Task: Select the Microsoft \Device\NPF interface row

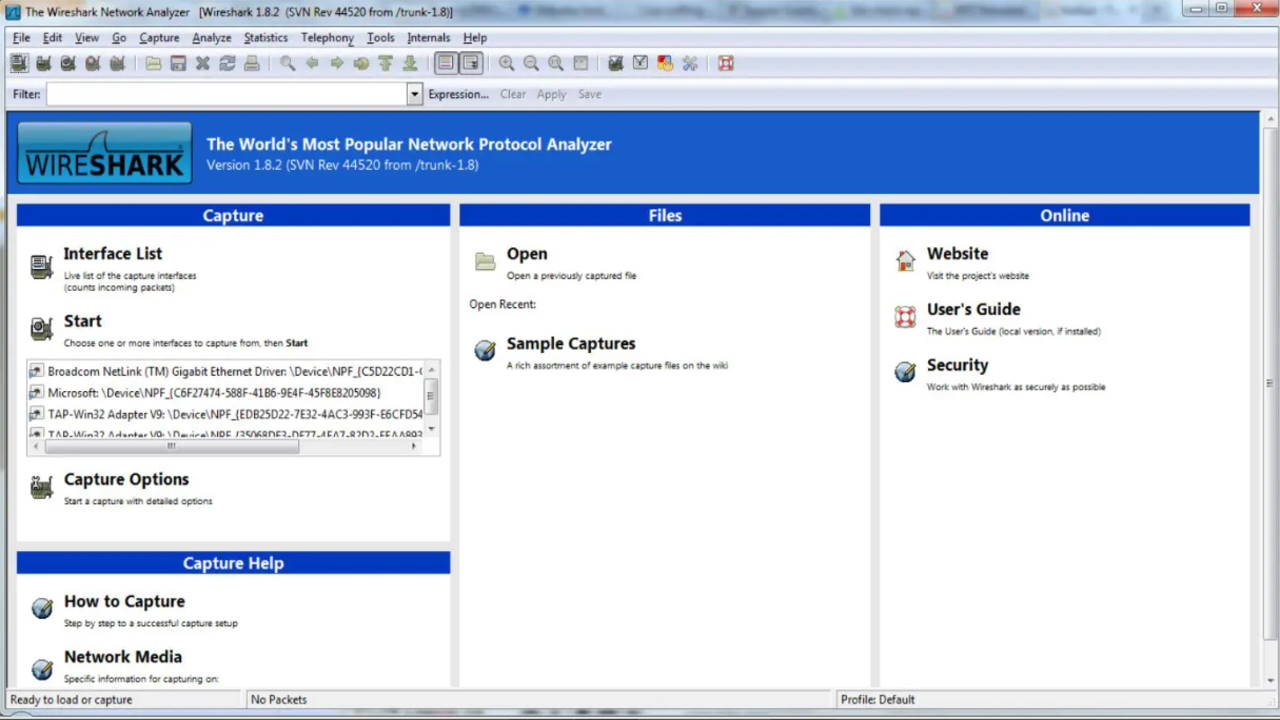Action: pyautogui.click(x=226, y=393)
